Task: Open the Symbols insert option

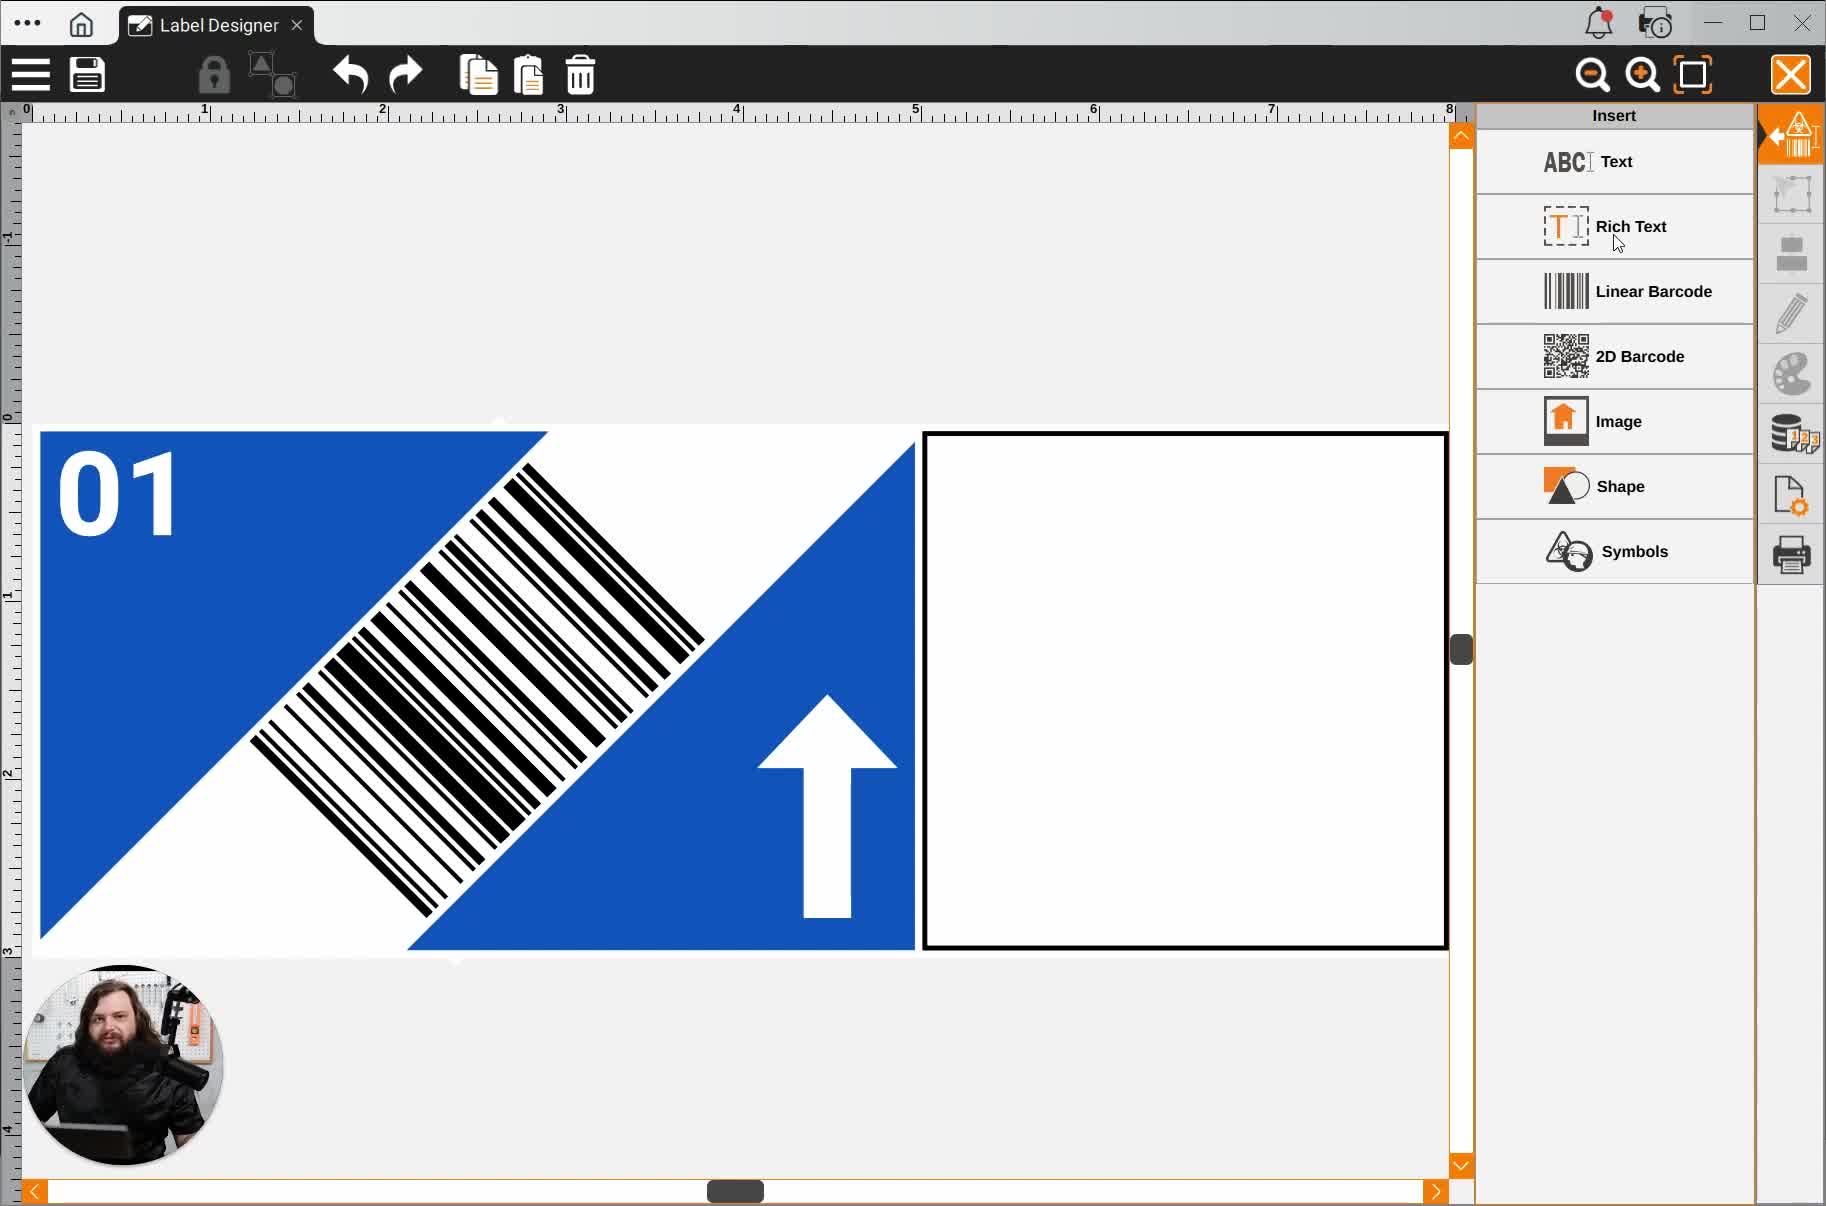Action: (1615, 552)
